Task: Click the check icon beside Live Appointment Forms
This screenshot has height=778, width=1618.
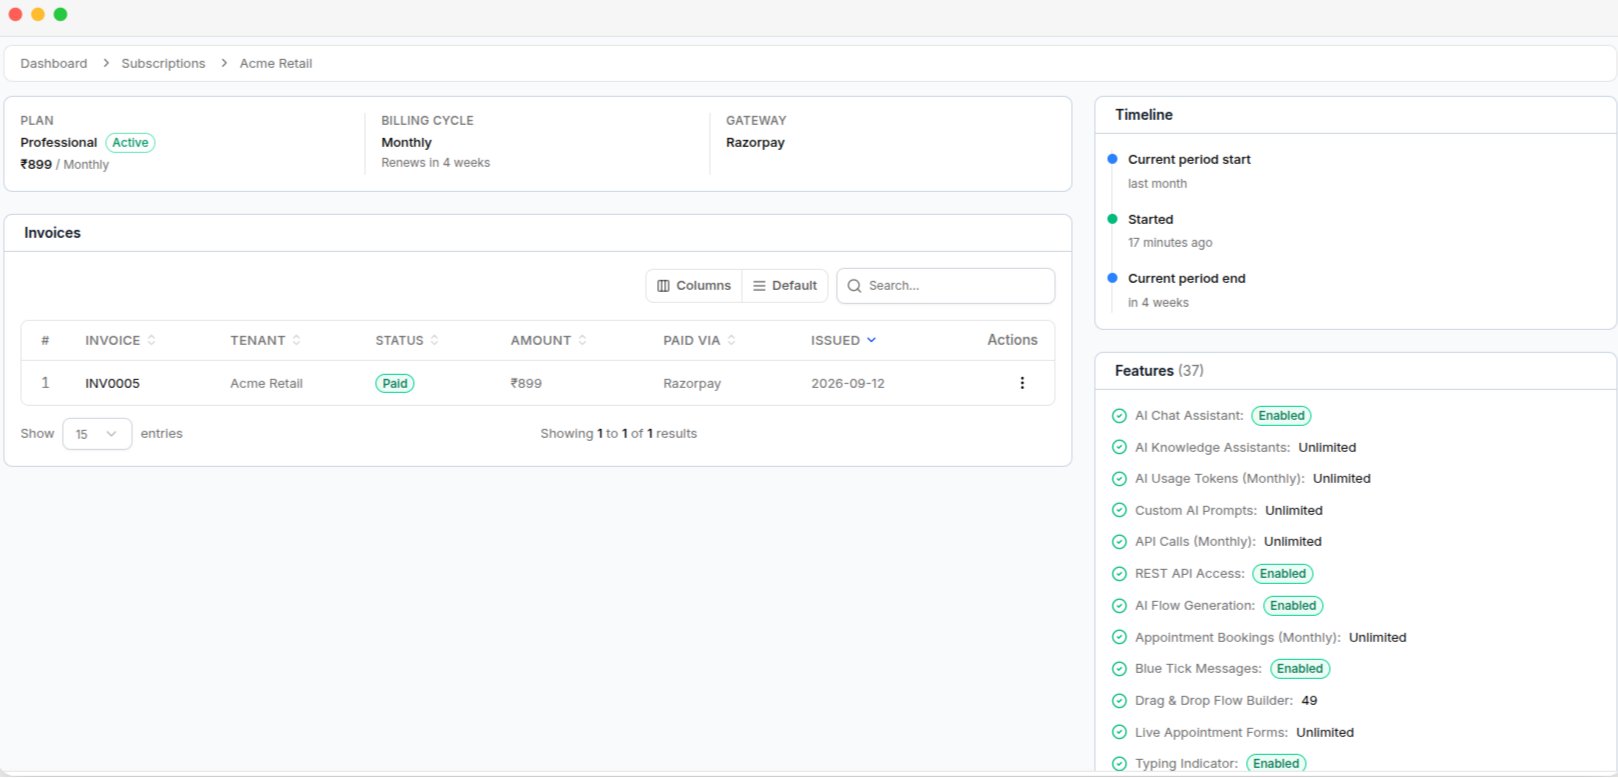Action: pyautogui.click(x=1119, y=733)
